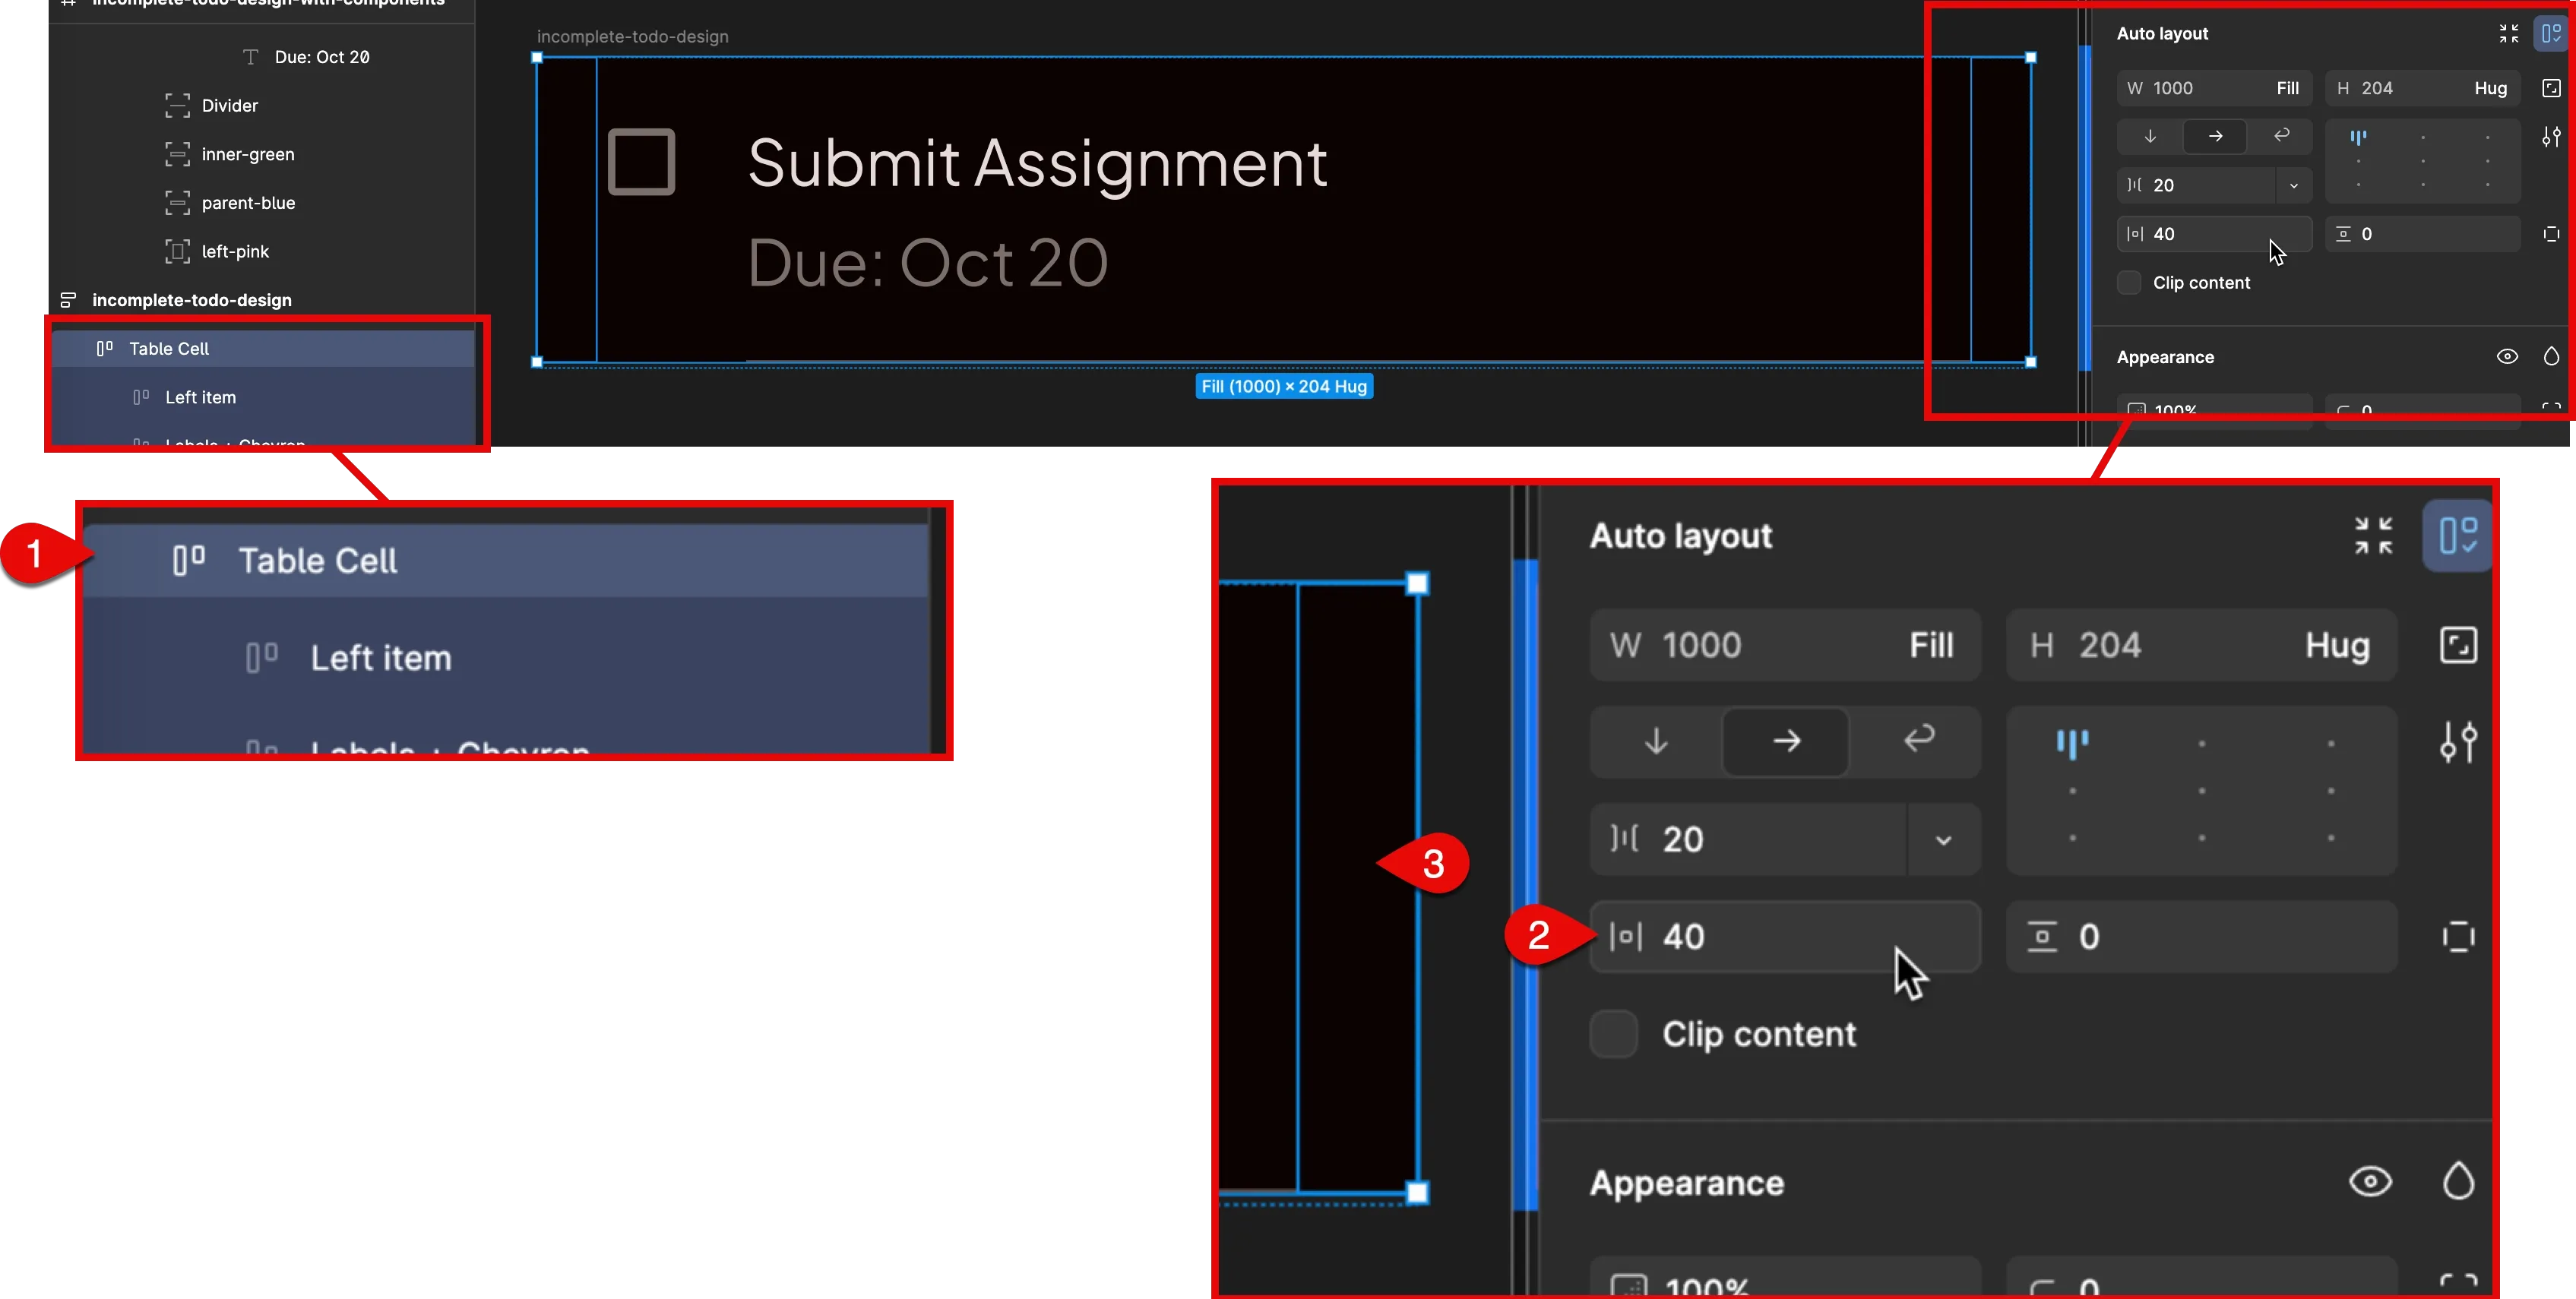Pick top-left alignment in nine-dot grid
This screenshot has height=1299, width=2576.
pyautogui.click(x=2072, y=742)
